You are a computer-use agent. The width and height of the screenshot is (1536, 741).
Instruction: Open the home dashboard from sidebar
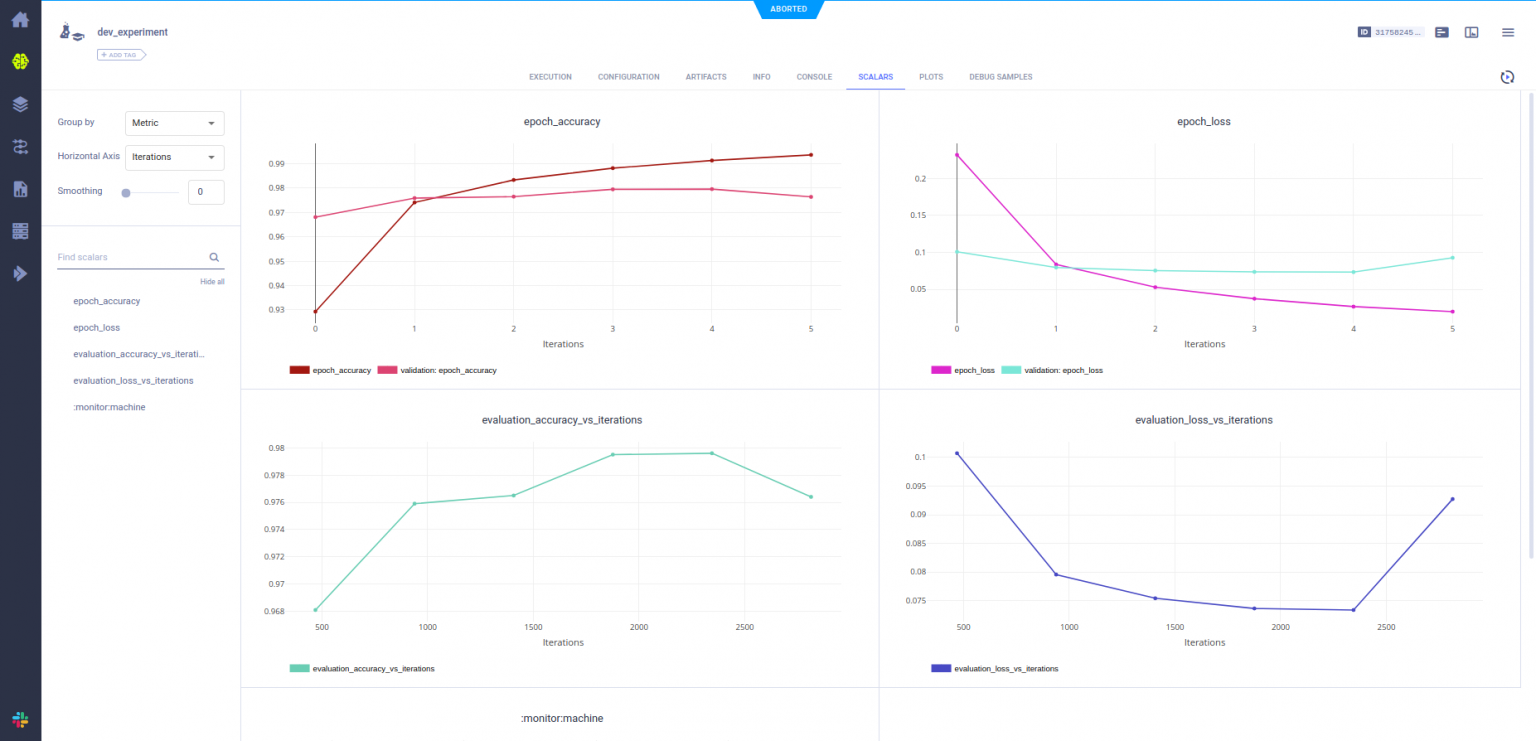pos(20,19)
